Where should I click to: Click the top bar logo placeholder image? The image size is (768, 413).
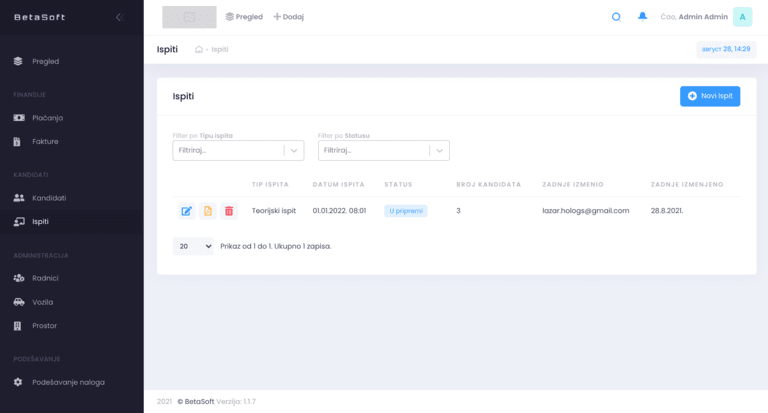tap(189, 17)
